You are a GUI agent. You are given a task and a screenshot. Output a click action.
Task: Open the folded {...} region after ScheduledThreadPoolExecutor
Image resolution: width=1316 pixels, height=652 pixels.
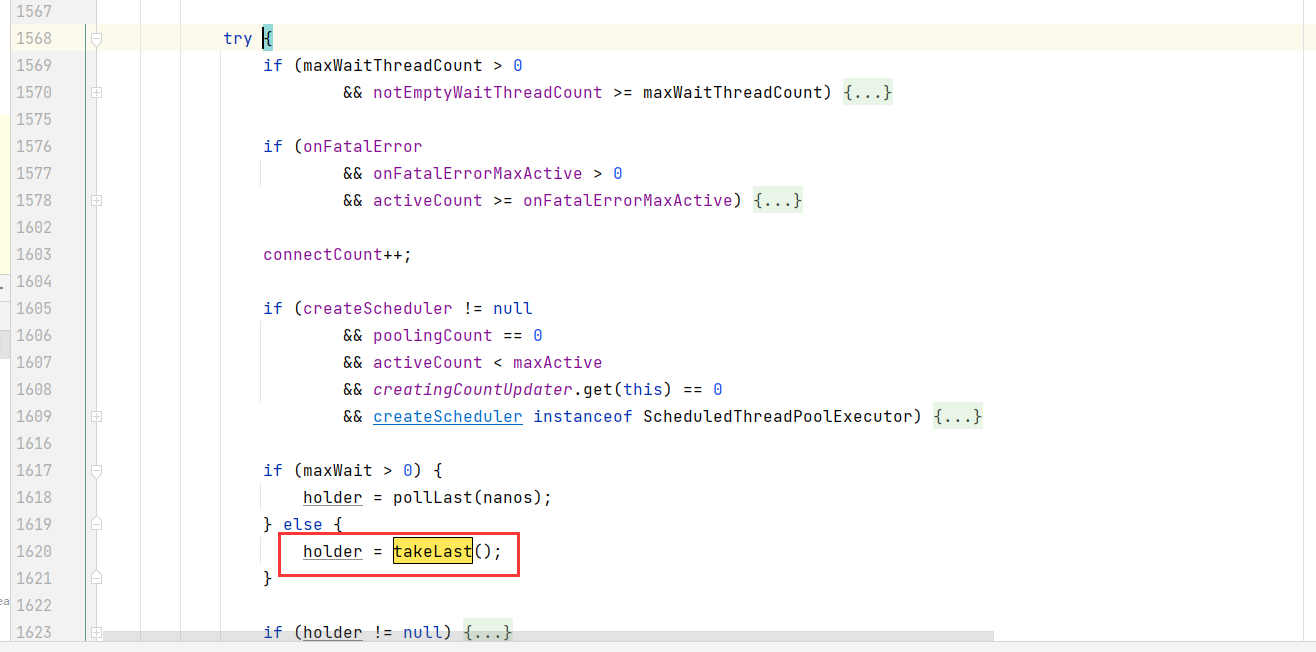coord(957,417)
